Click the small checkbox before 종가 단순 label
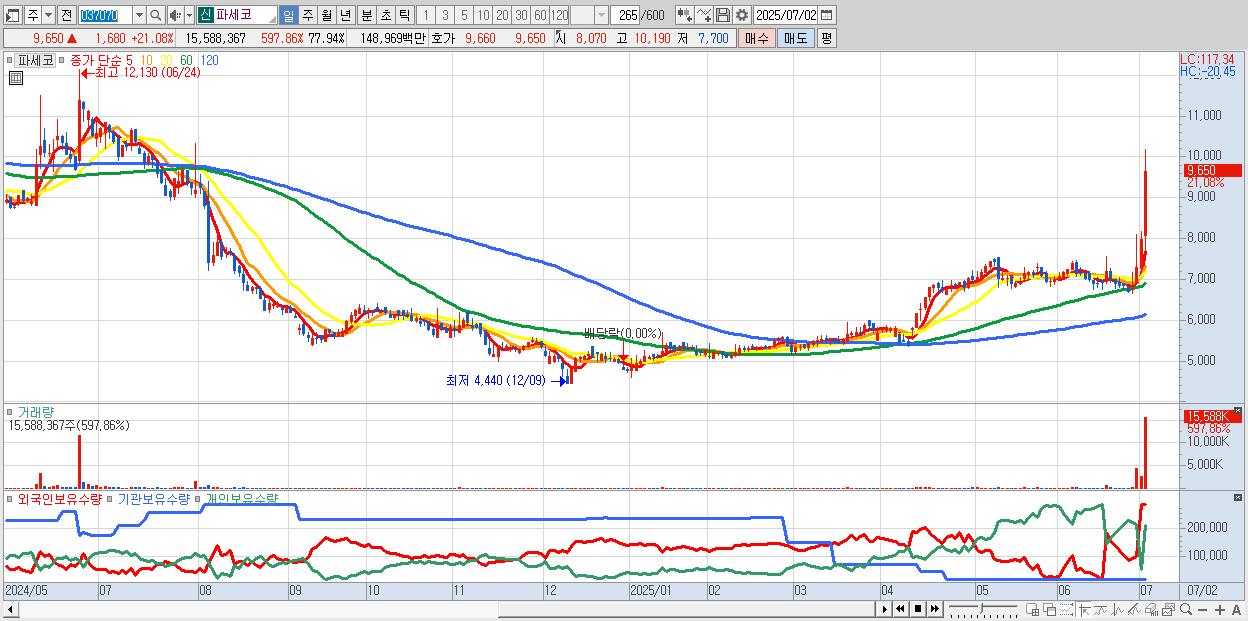The image size is (1248, 621). [61, 60]
